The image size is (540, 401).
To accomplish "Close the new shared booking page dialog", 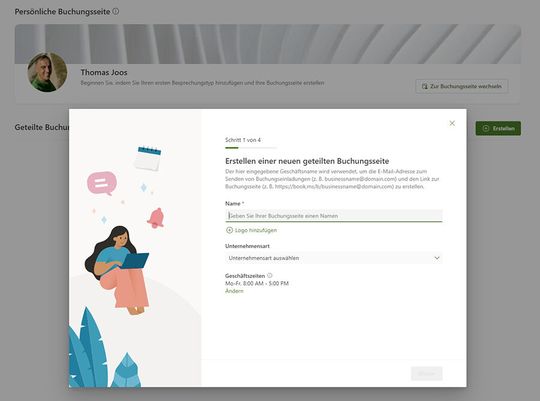I will pyautogui.click(x=452, y=123).
